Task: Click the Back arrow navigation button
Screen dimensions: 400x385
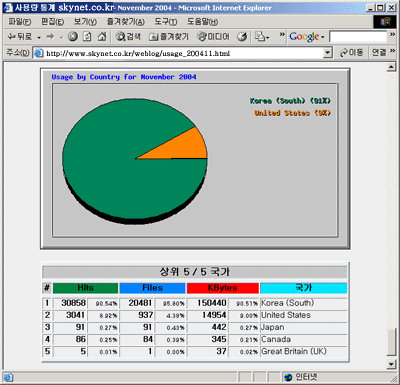Action: (20, 36)
